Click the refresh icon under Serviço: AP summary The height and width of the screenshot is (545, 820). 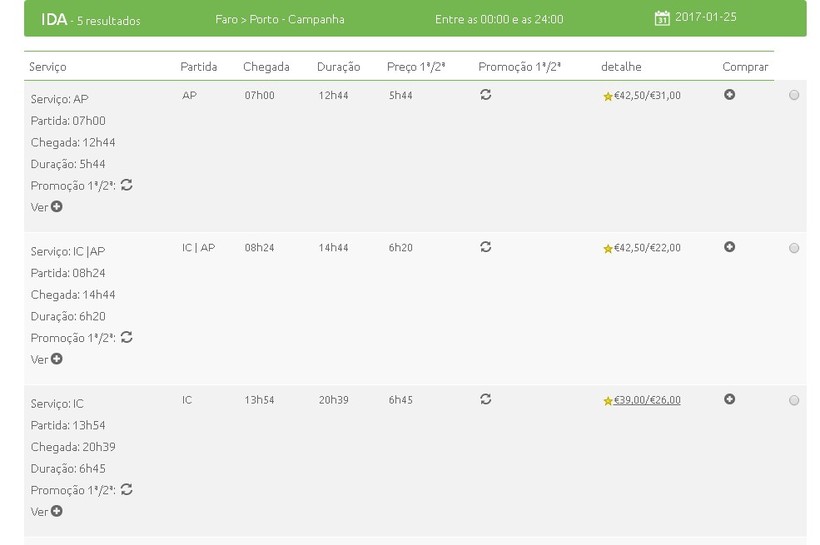(127, 185)
